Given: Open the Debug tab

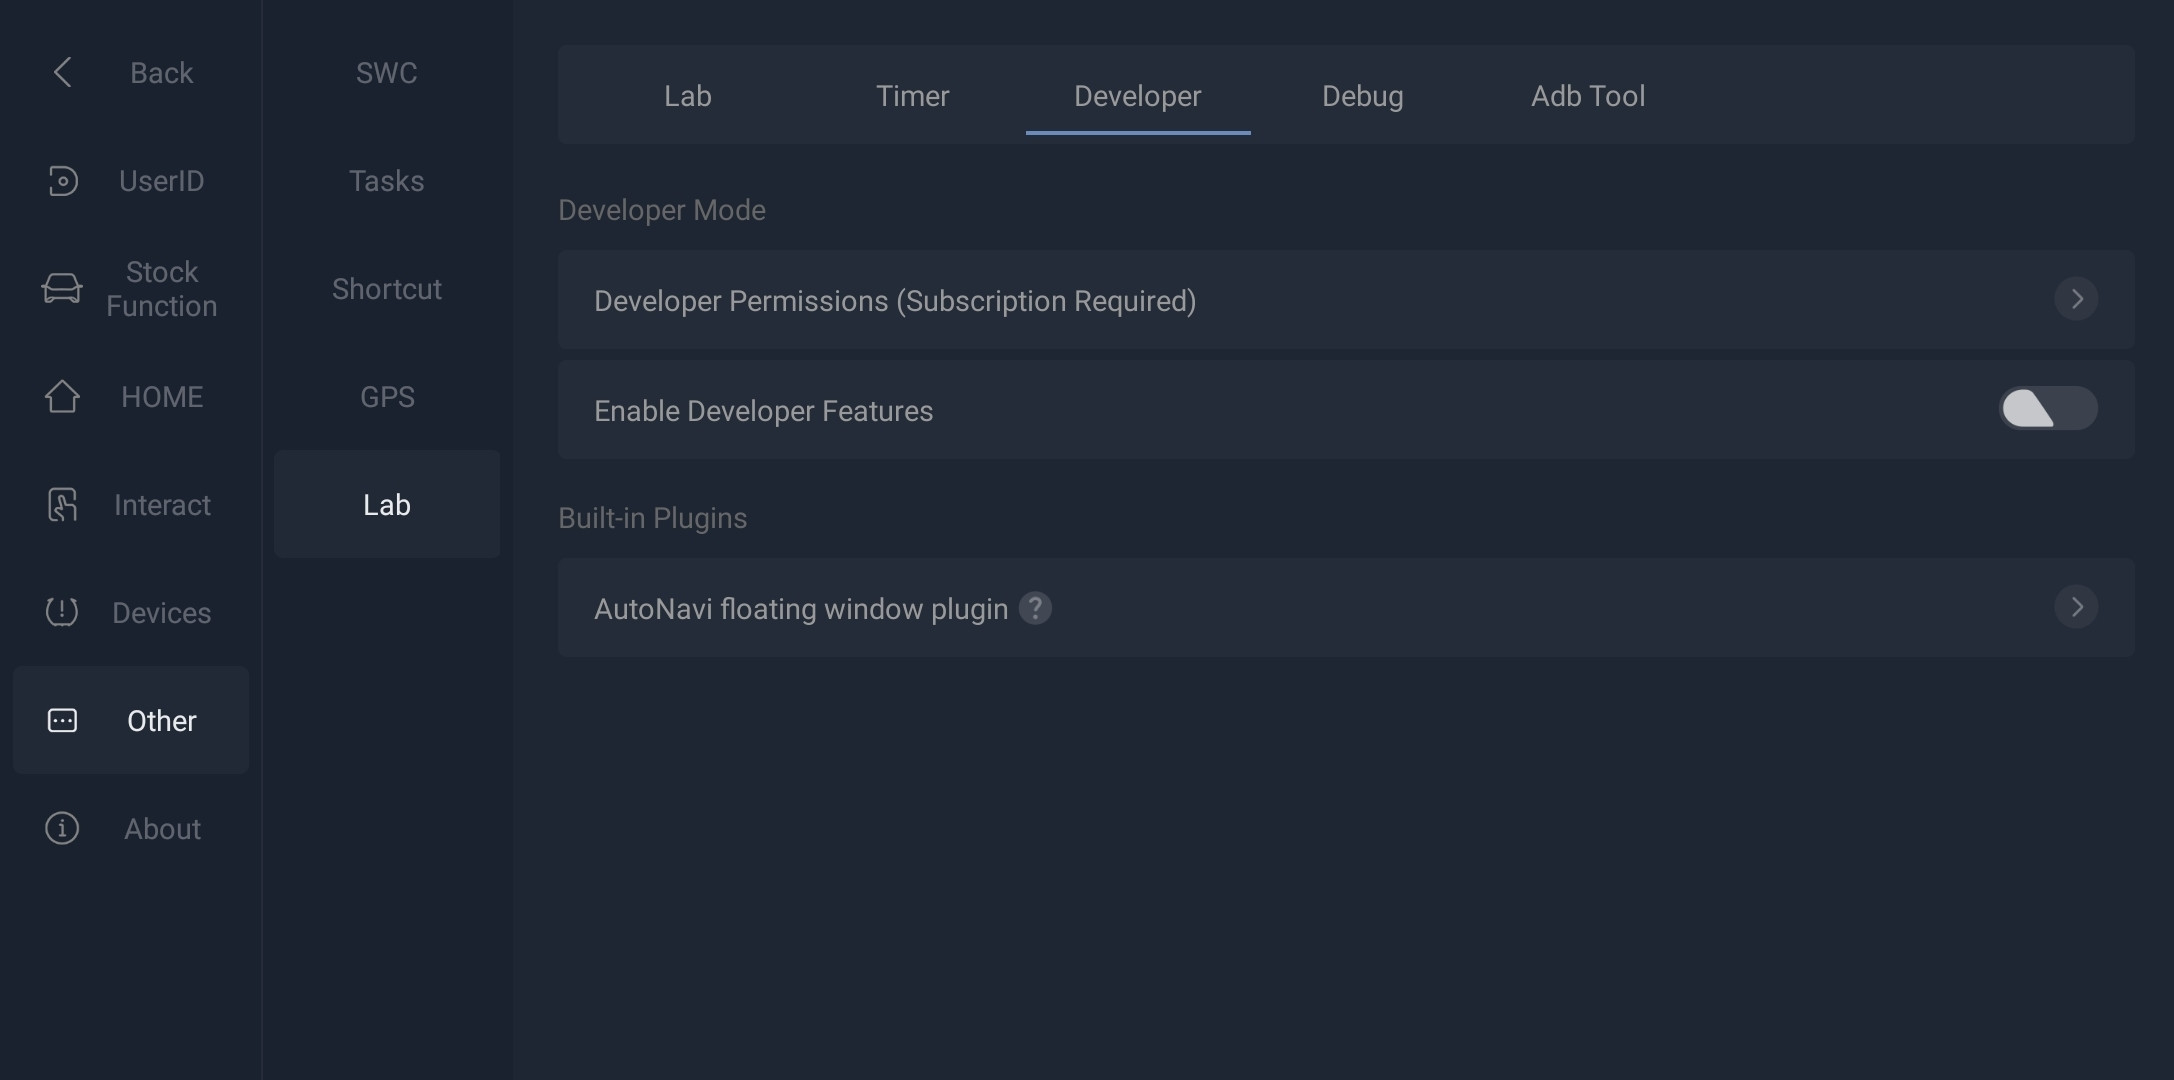Looking at the screenshot, I should (1362, 96).
